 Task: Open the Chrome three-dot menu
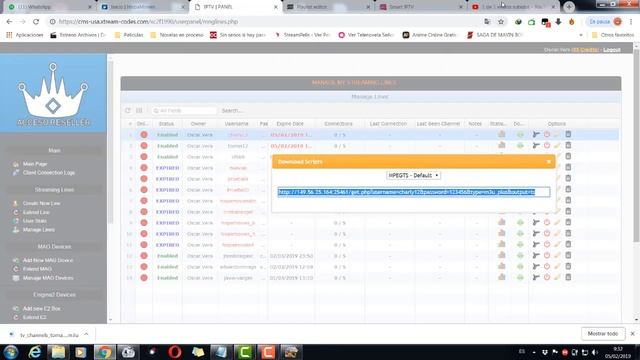(631, 22)
